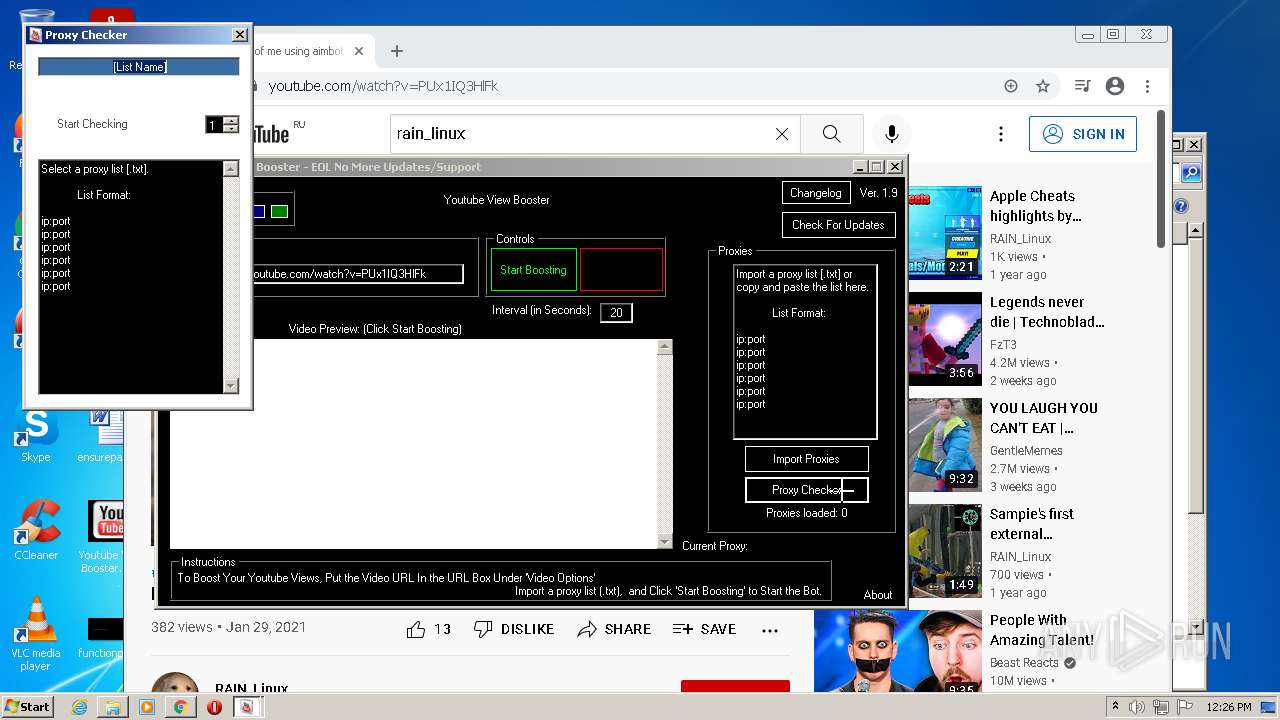
Task: Launch Internet Explorer from the taskbar
Action: (79, 707)
